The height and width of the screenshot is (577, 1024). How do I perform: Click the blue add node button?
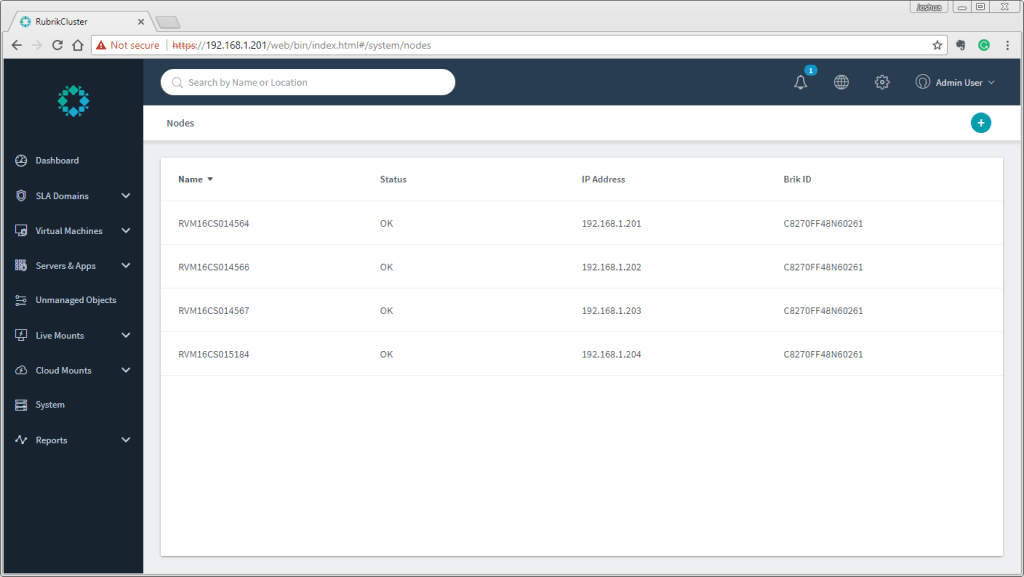[x=981, y=122]
